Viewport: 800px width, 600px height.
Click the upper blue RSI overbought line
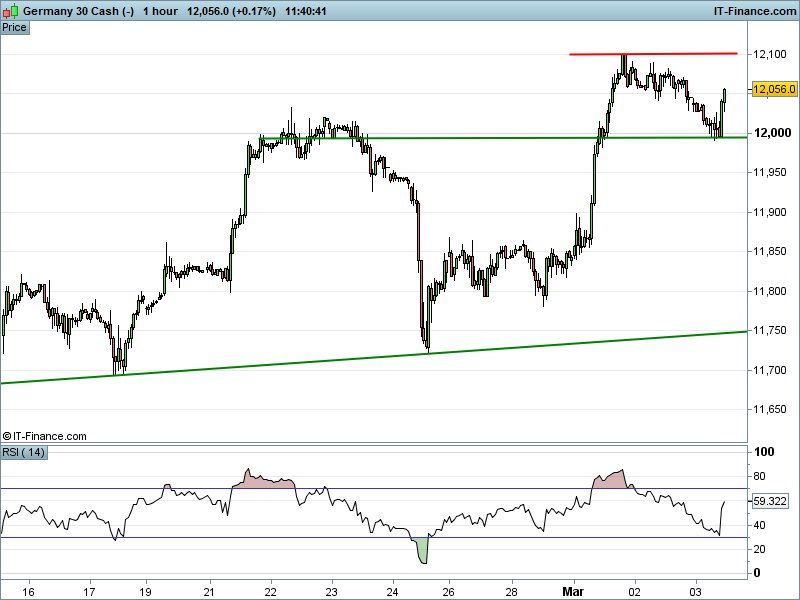[374, 488]
